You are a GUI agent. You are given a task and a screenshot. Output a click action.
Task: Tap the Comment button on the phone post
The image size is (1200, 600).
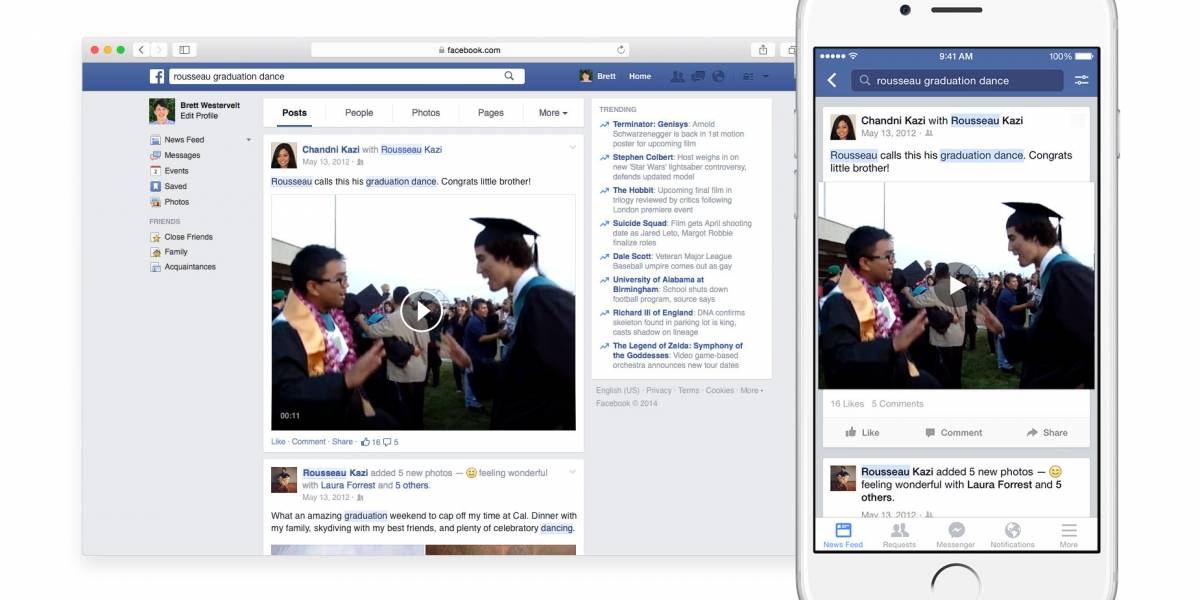[x=954, y=433]
